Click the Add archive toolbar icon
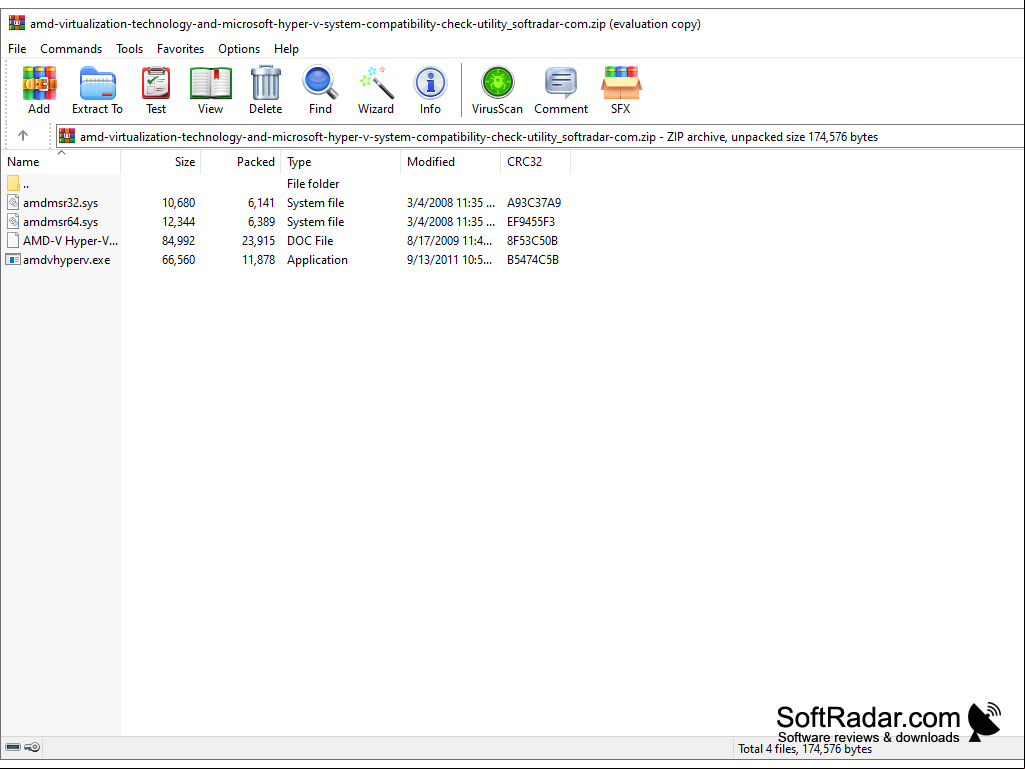Screen dimensions: 1025x769 tap(39, 83)
